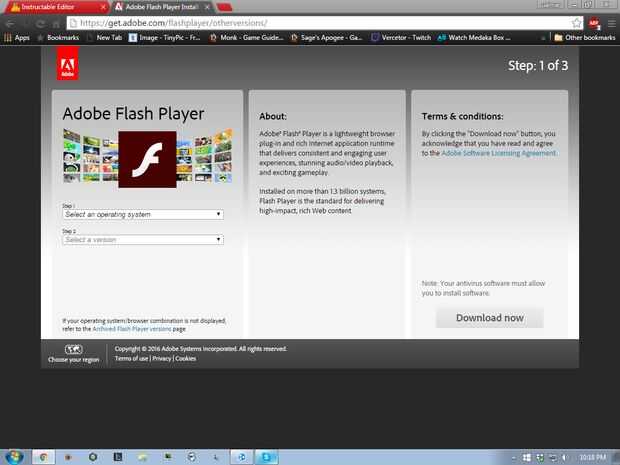Open the Other bookmarks folder
Viewport: 620px width, 465px height.
pyautogui.click(x=585, y=38)
